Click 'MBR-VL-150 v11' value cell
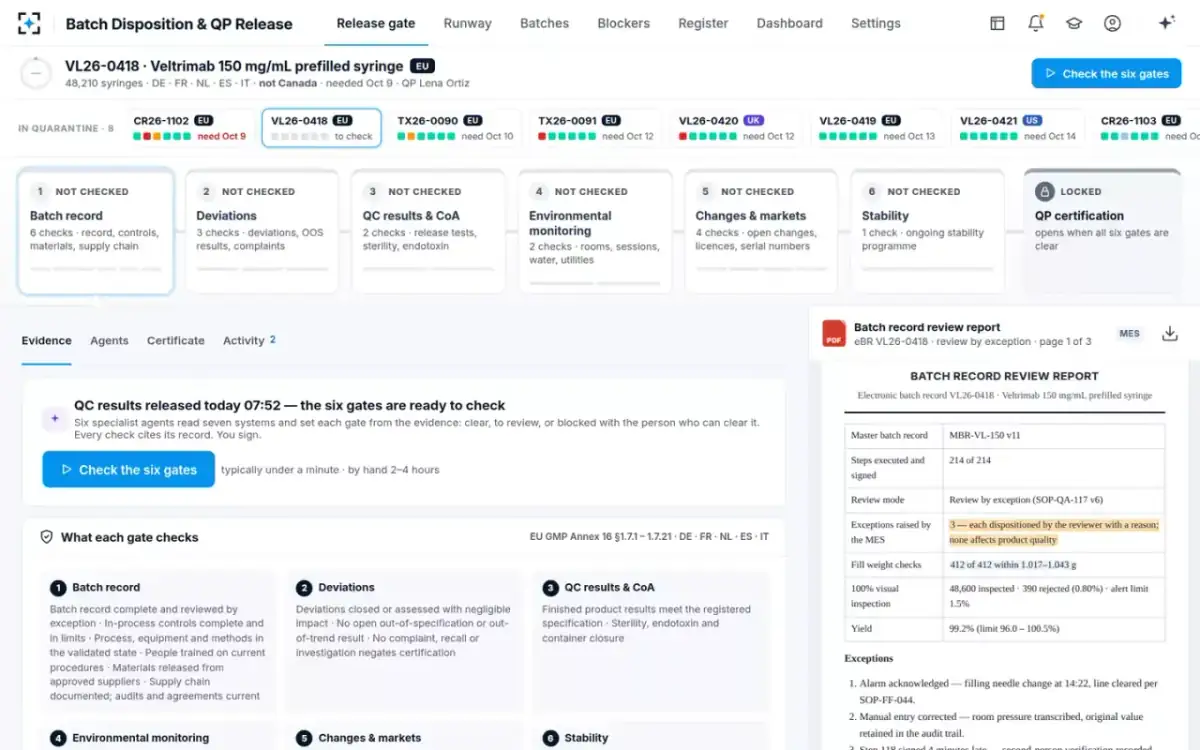The width and height of the screenshot is (1200, 750). coord(1054,436)
